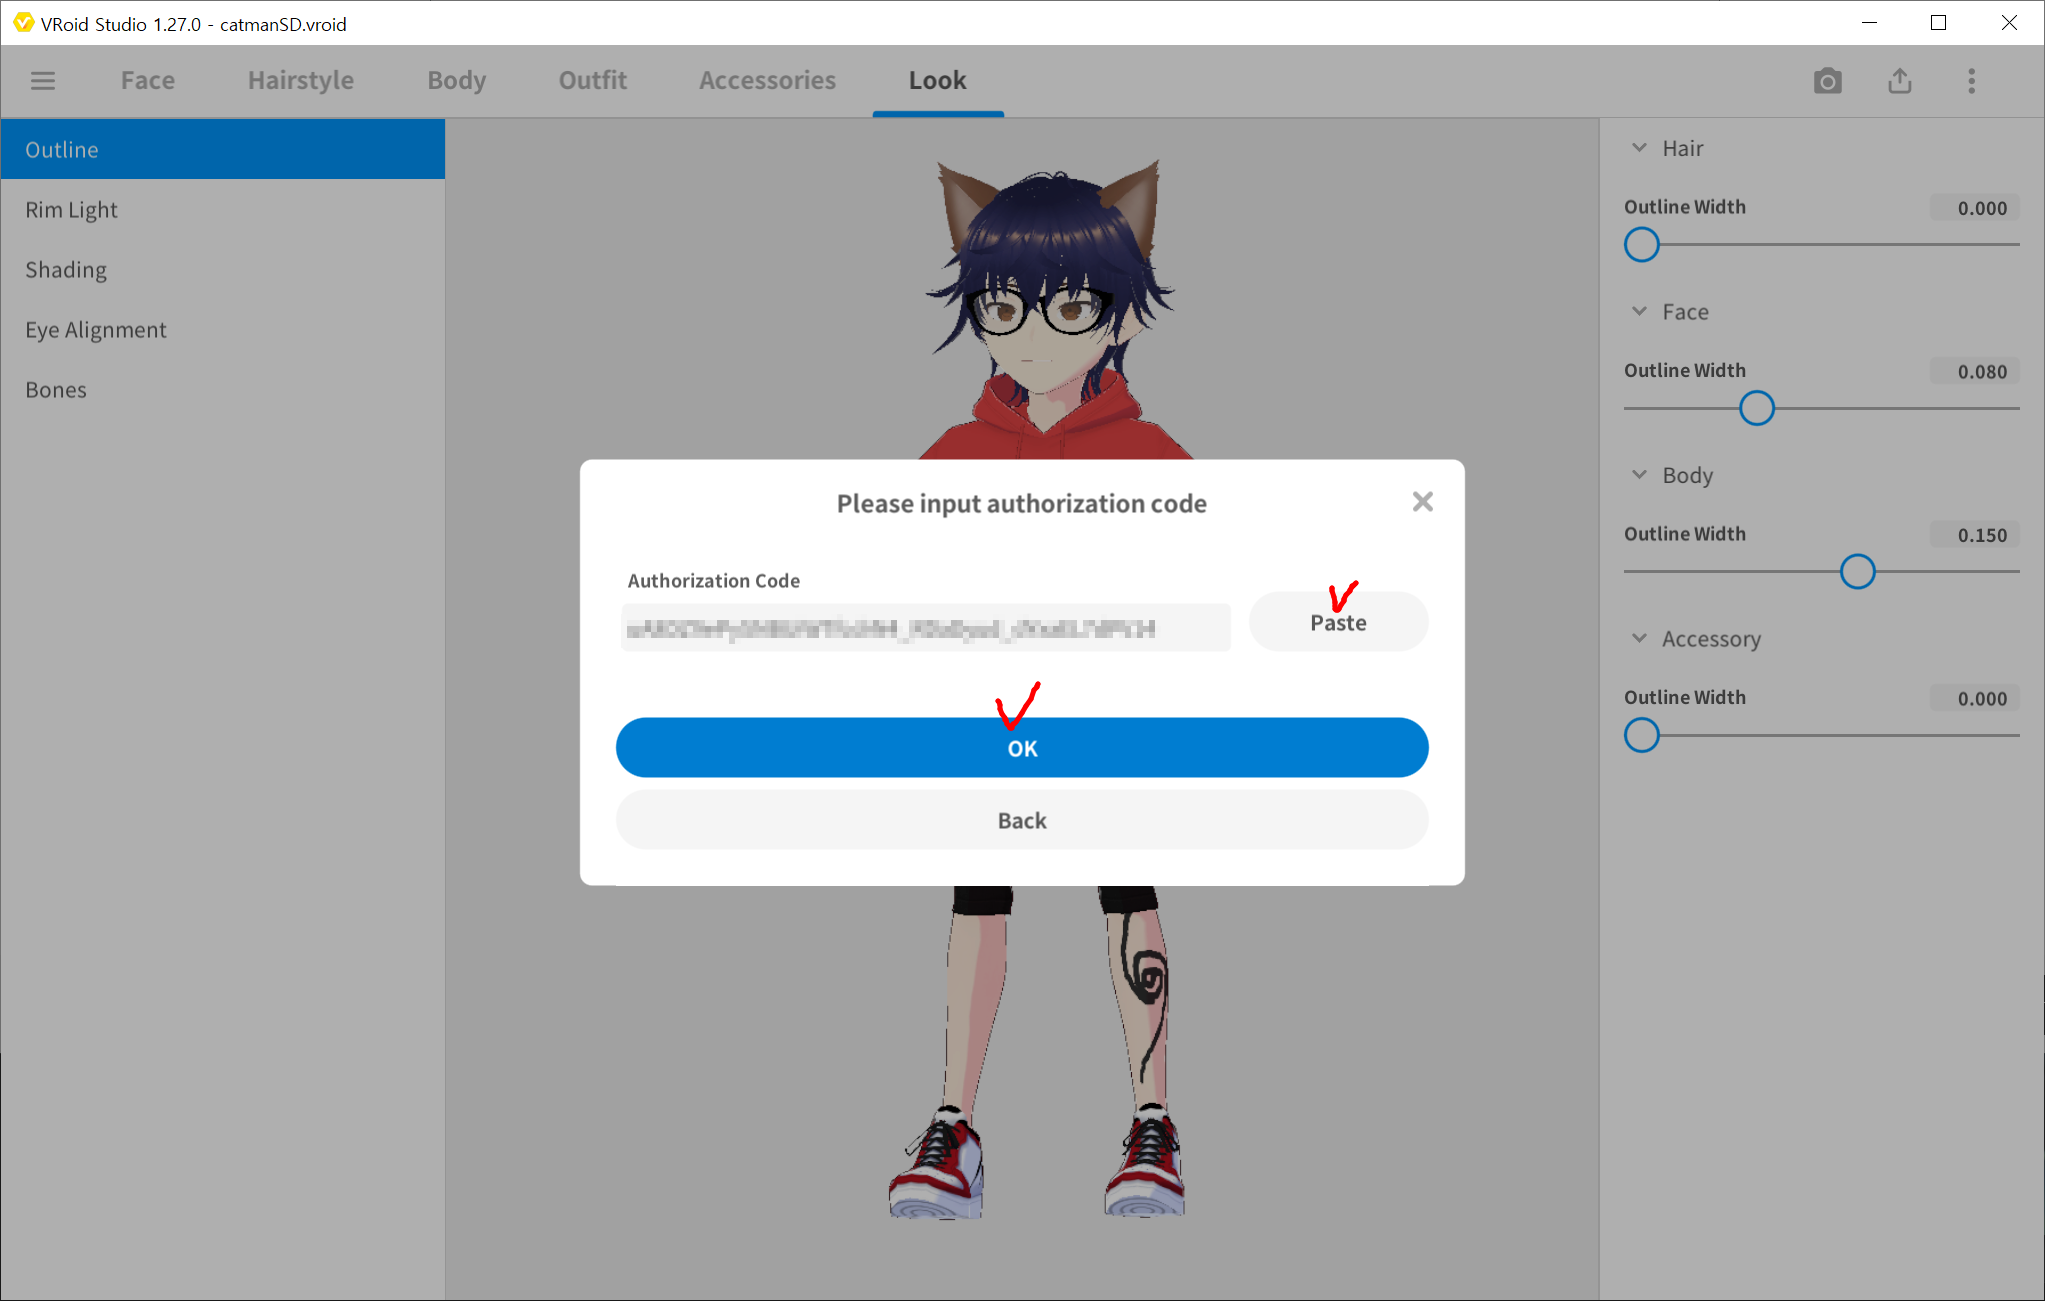Click the Authorization Code input field
Viewport: 2045px width, 1301px height.
pos(925,628)
